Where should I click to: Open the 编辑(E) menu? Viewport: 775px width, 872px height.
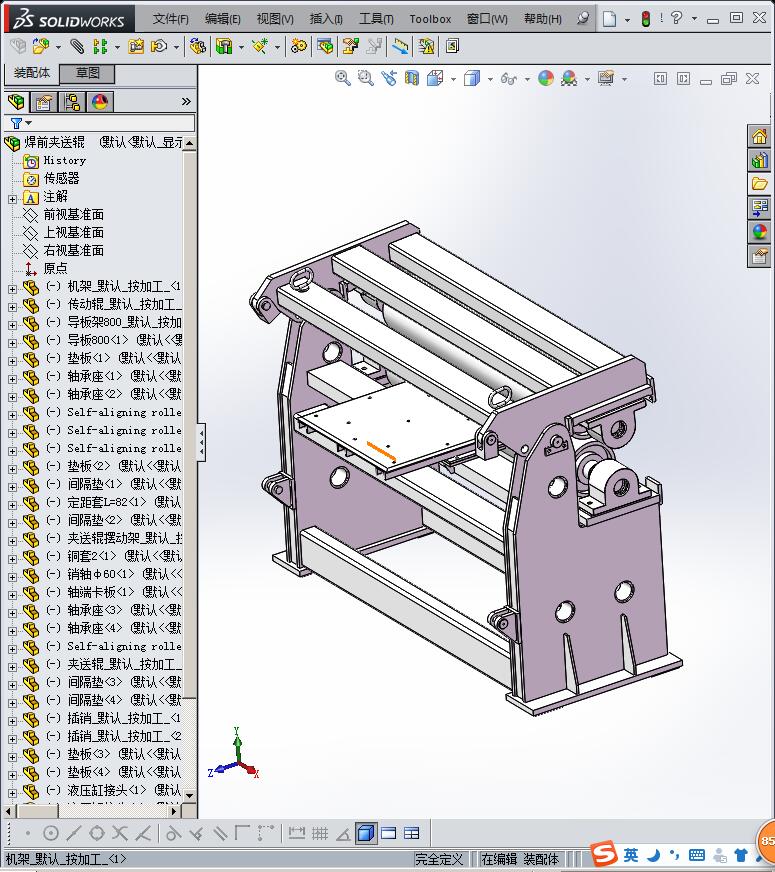pyautogui.click(x=222, y=19)
